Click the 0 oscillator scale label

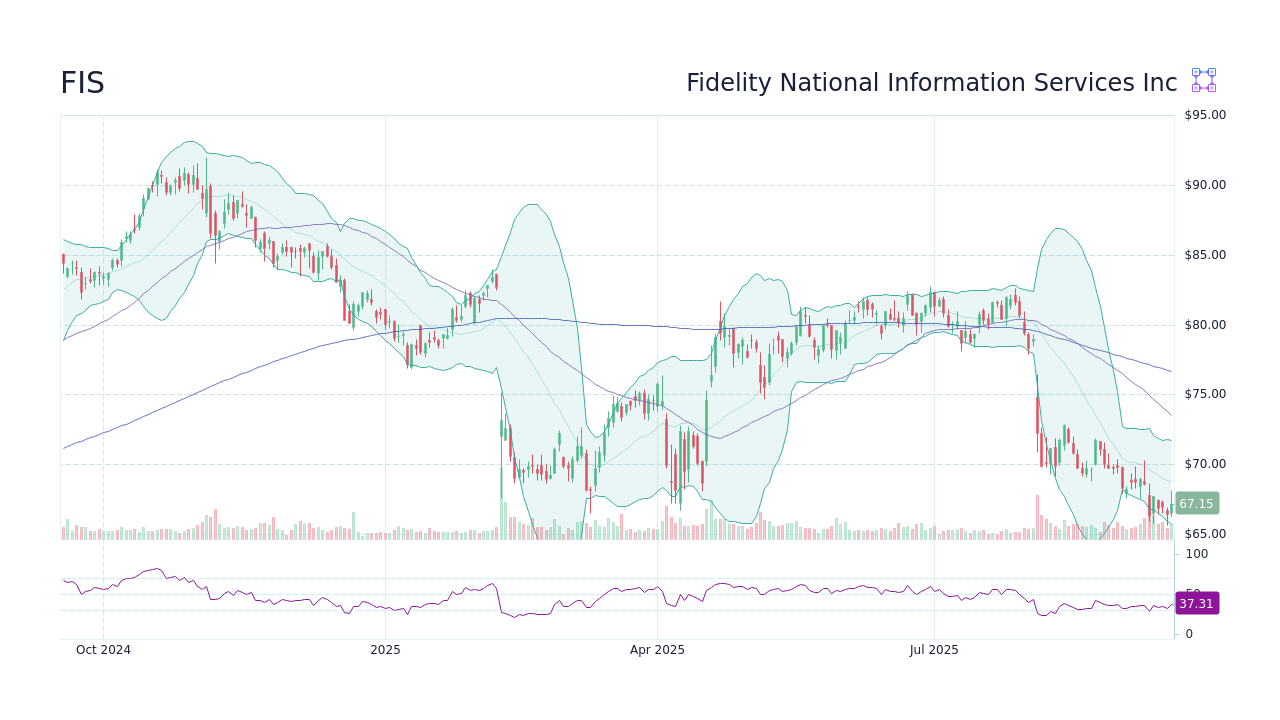1188,632
